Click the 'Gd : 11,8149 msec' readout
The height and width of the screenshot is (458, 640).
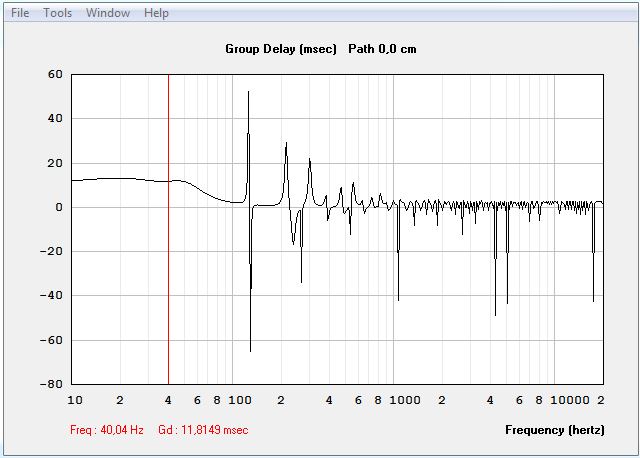(x=203, y=430)
